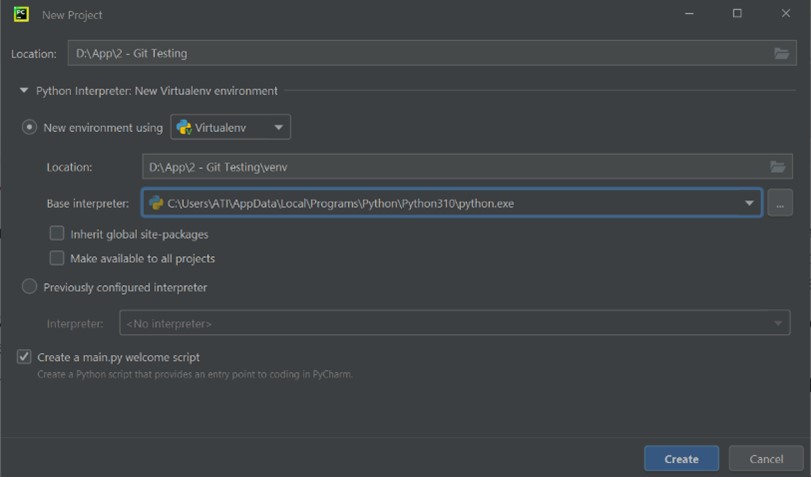Check Make available to all projects
Screen dimensions: 811x477
pos(57,258)
